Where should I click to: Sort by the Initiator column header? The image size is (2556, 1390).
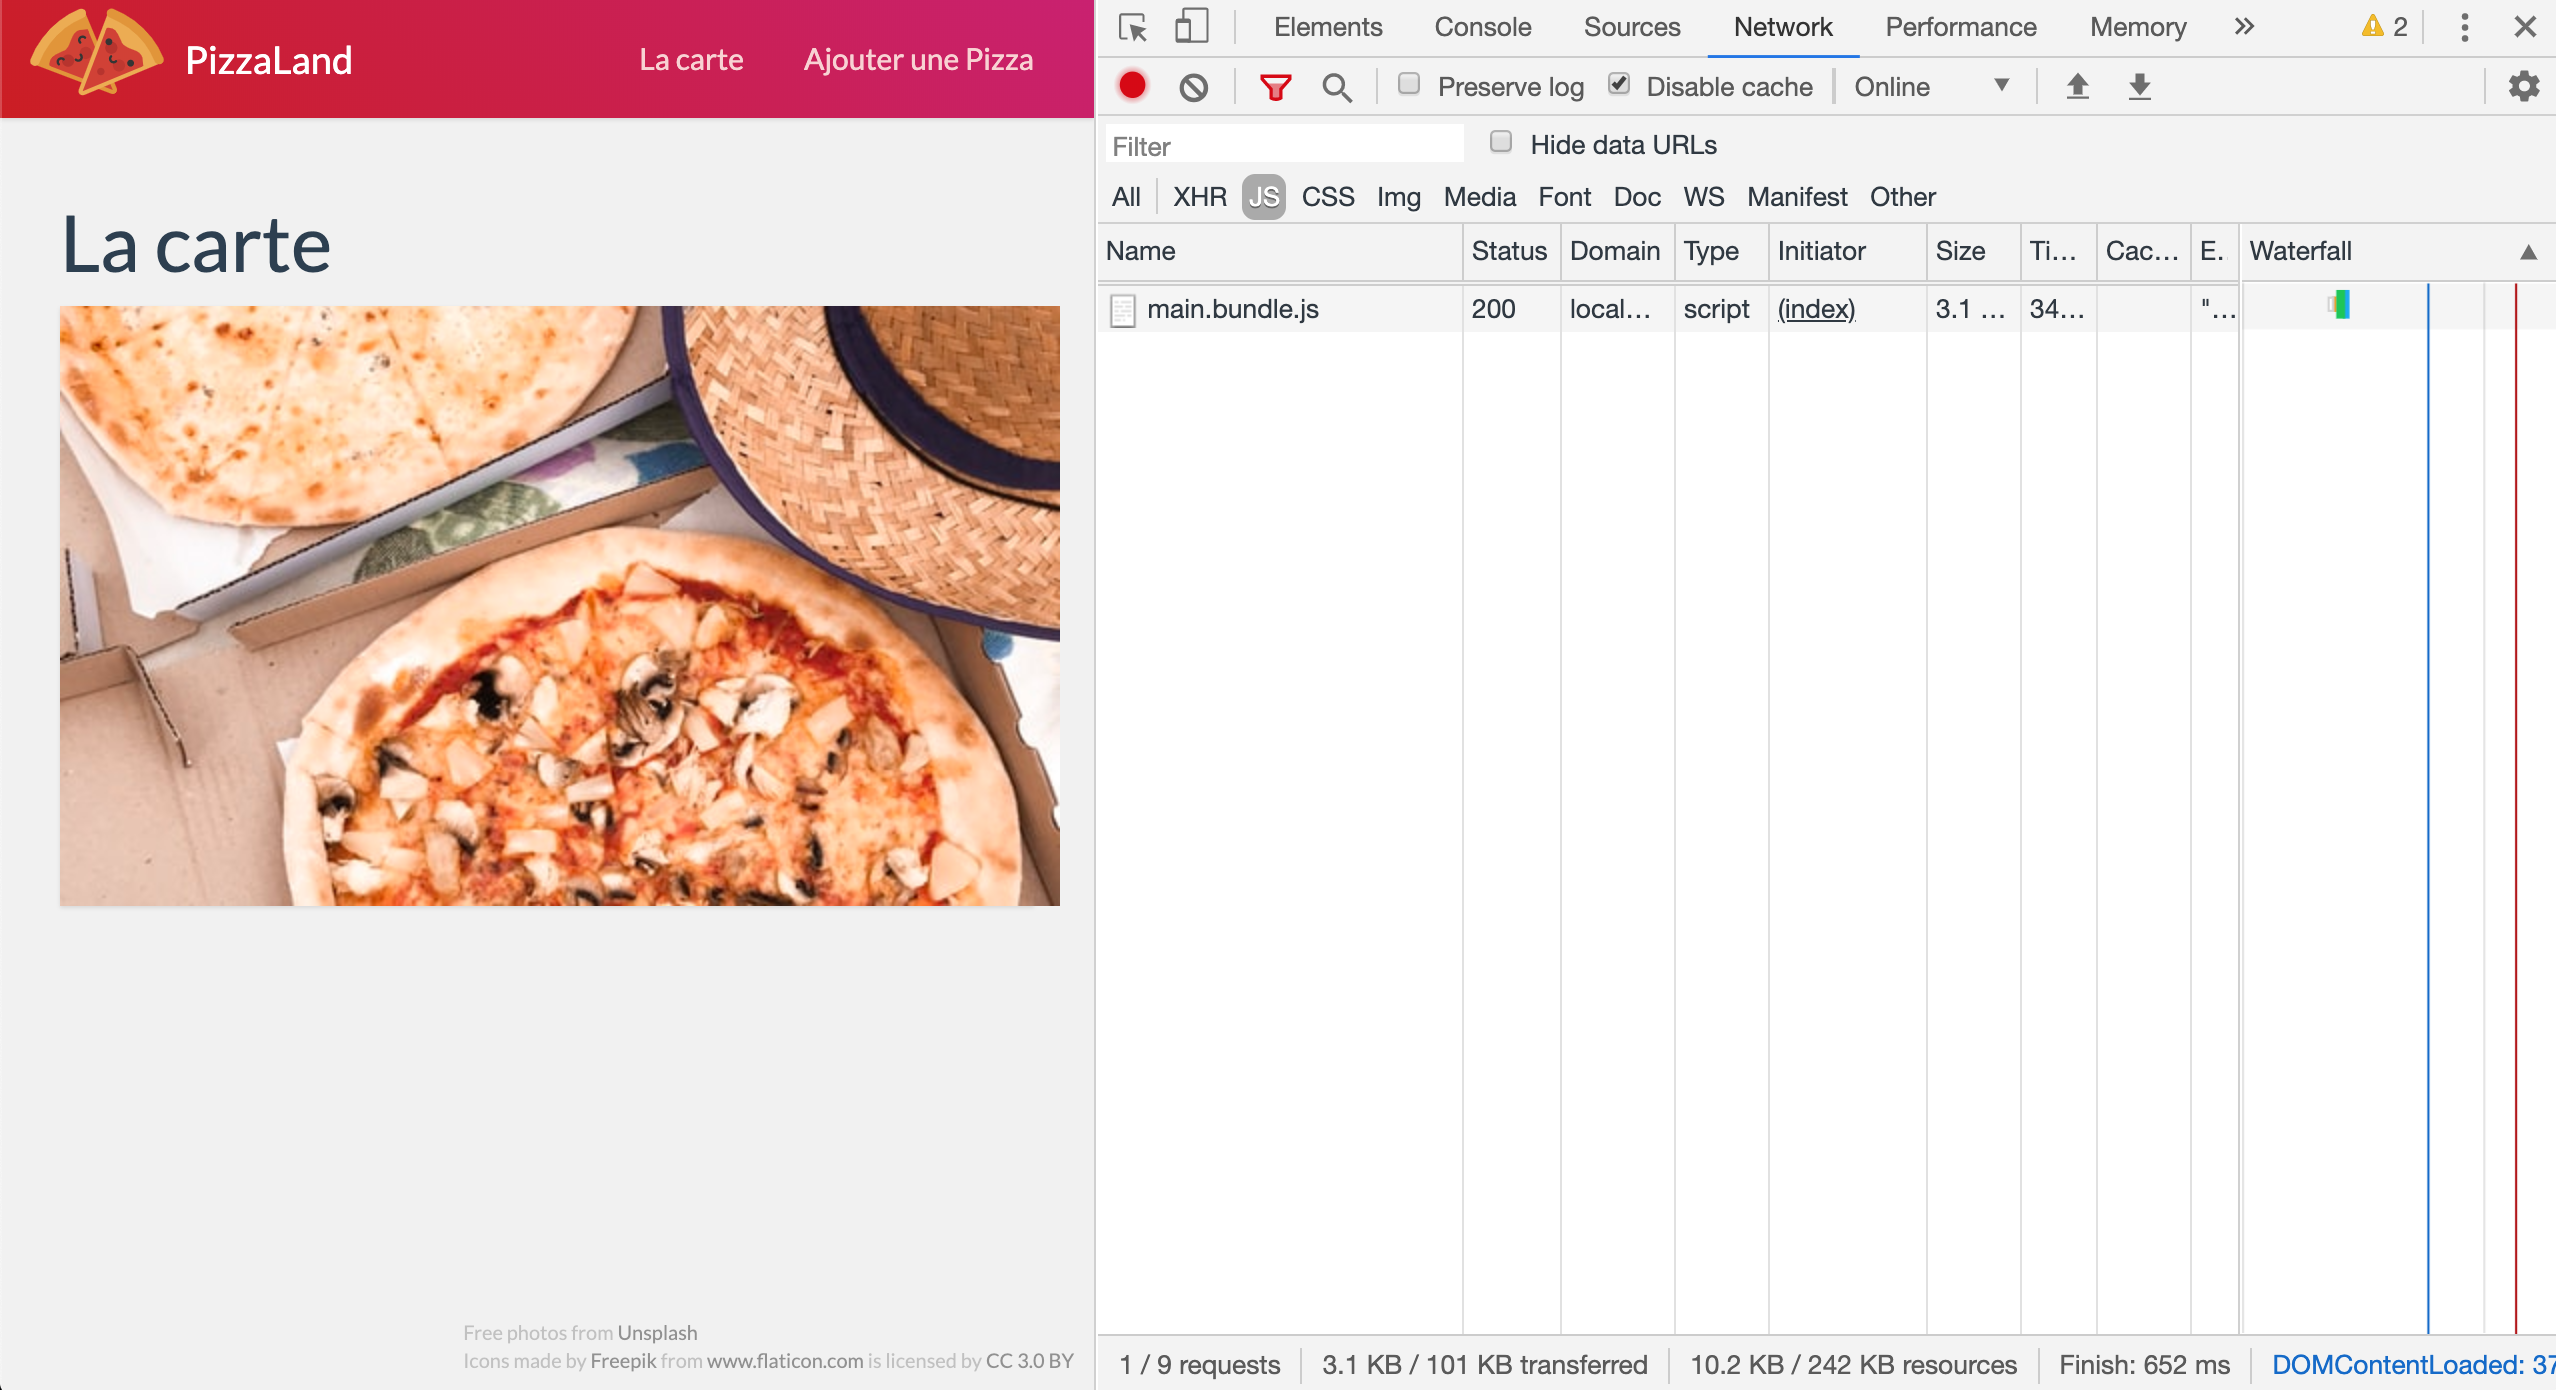pyautogui.click(x=1847, y=251)
